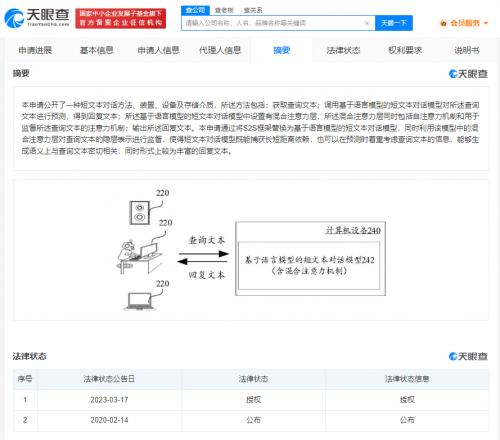
Task: Select the 查老板 search tab
Action: point(224,10)
